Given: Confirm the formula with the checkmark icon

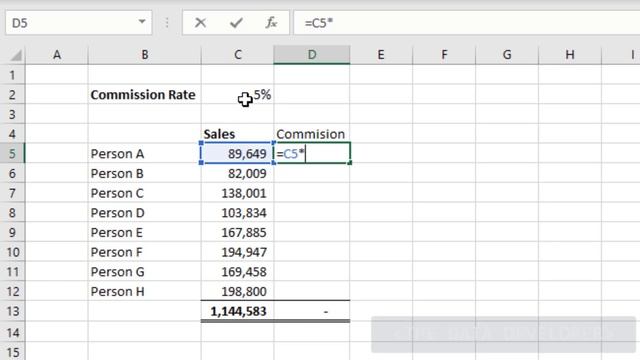Looking at the screenshot, I should [x=236, y=23].
